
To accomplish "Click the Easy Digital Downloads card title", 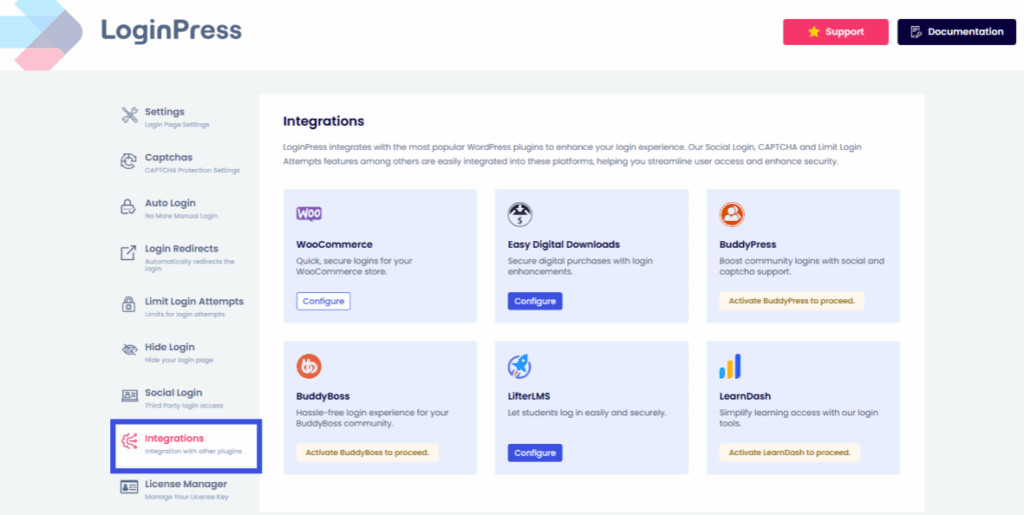I will [564, 245].
